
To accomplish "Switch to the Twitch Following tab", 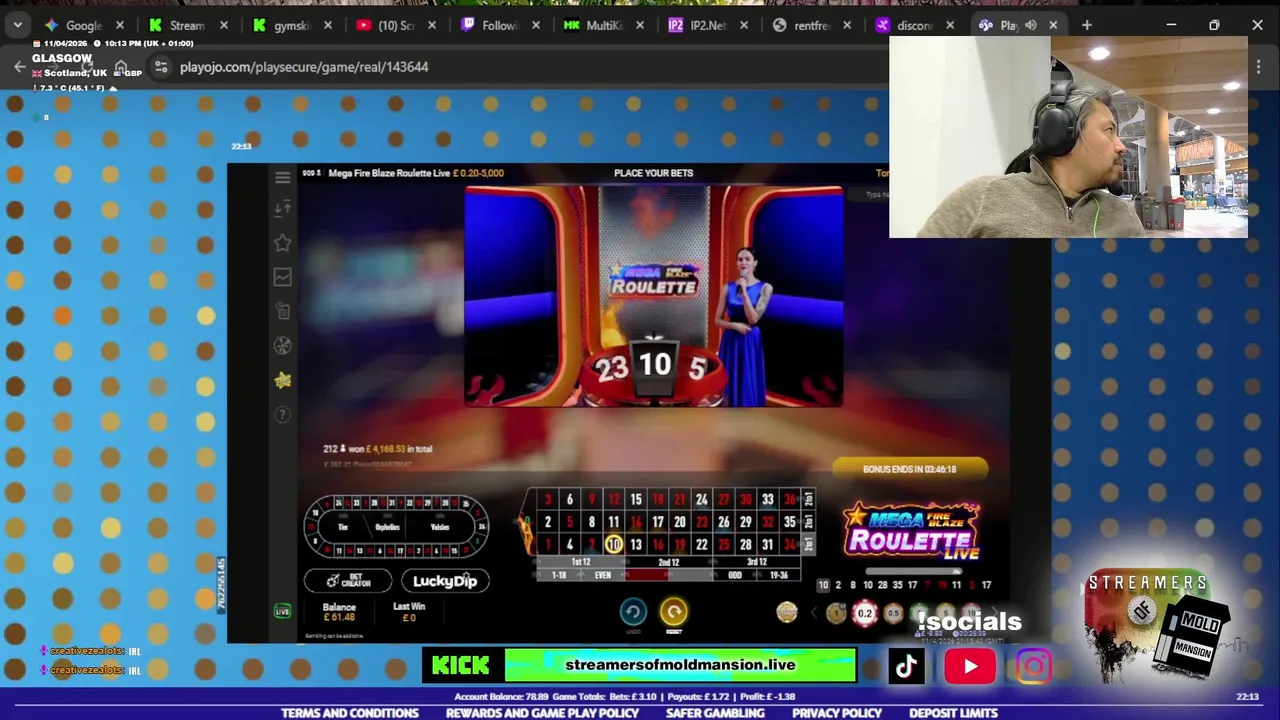I will (500, 25).
